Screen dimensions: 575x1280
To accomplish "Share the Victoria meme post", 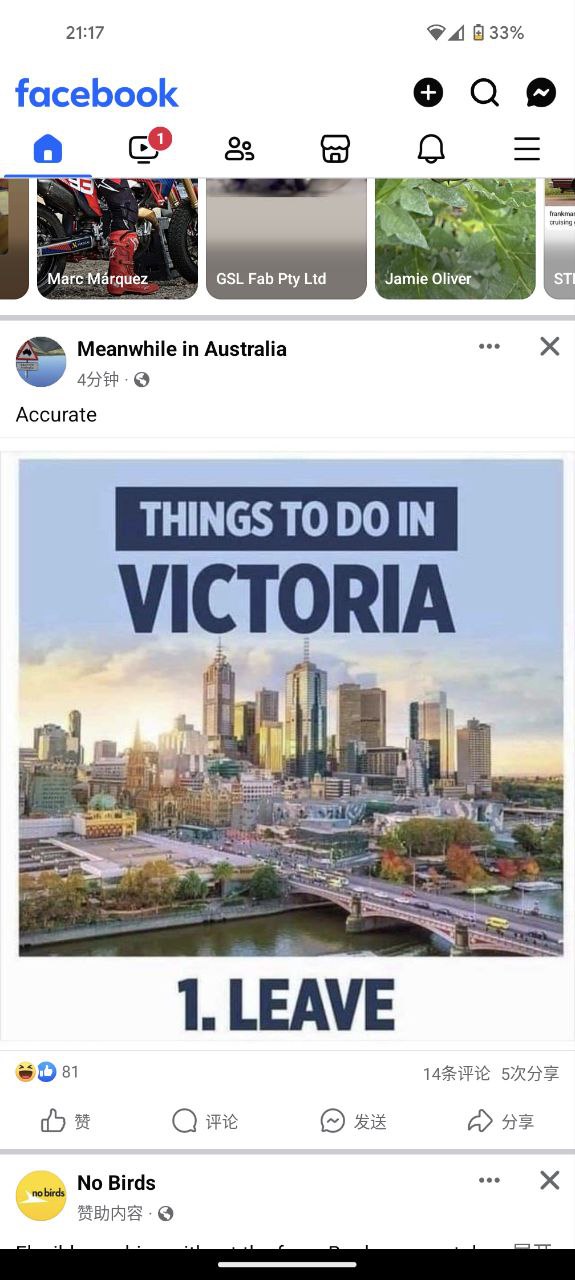I will tap(500, 1121).
